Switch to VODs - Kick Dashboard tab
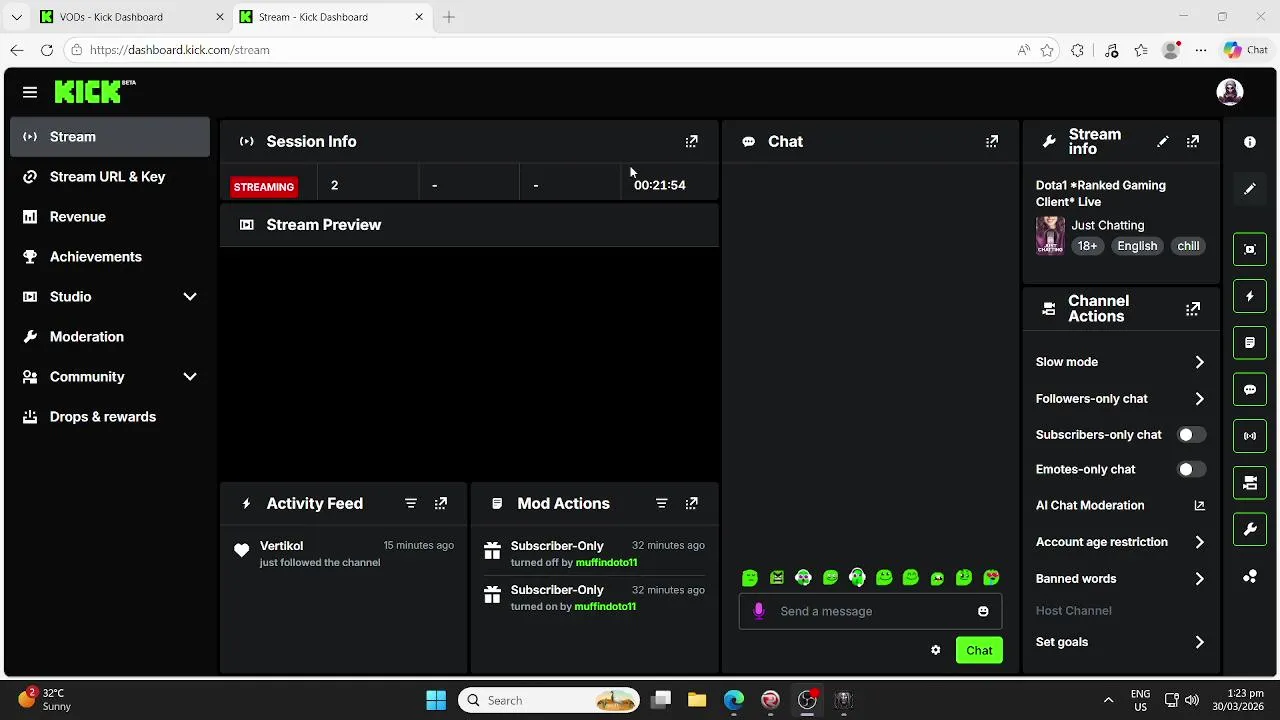 pos(130,17)
